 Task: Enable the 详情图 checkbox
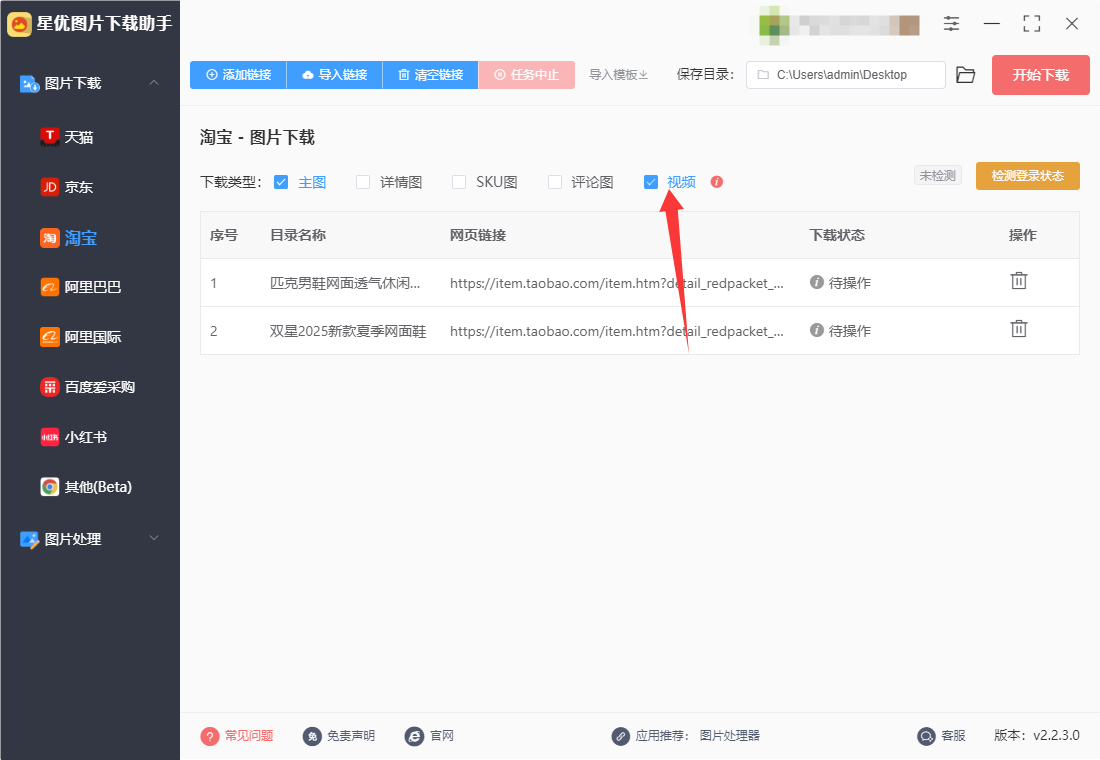coord(363,182)
